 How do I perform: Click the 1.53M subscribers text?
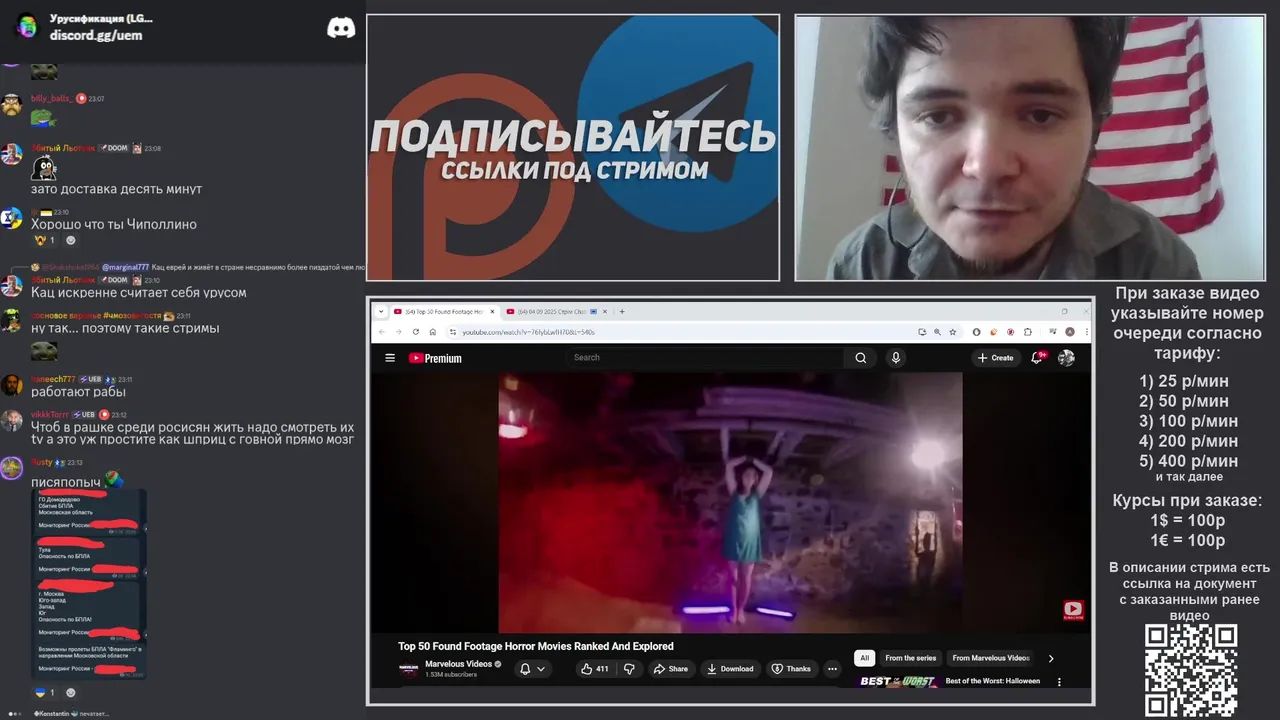[x=451, y=675]
